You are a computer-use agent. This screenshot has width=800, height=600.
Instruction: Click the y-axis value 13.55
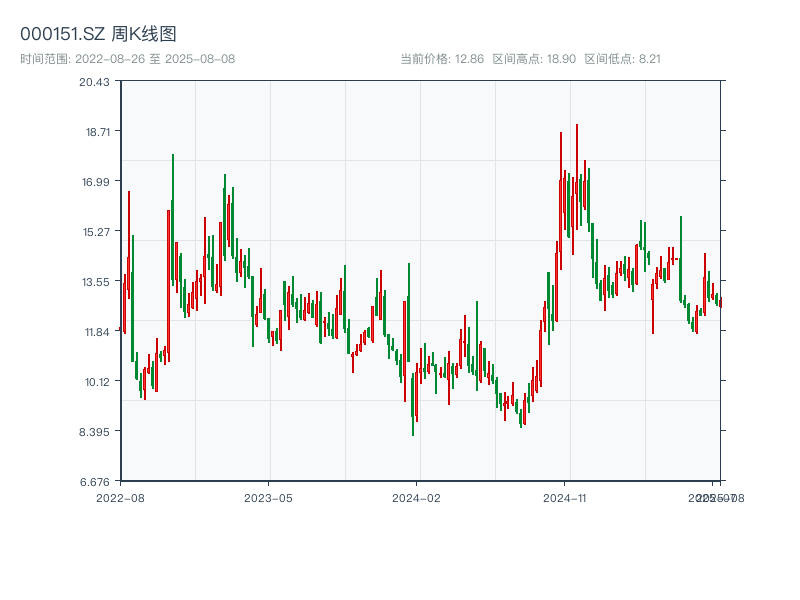coord(96,282)
